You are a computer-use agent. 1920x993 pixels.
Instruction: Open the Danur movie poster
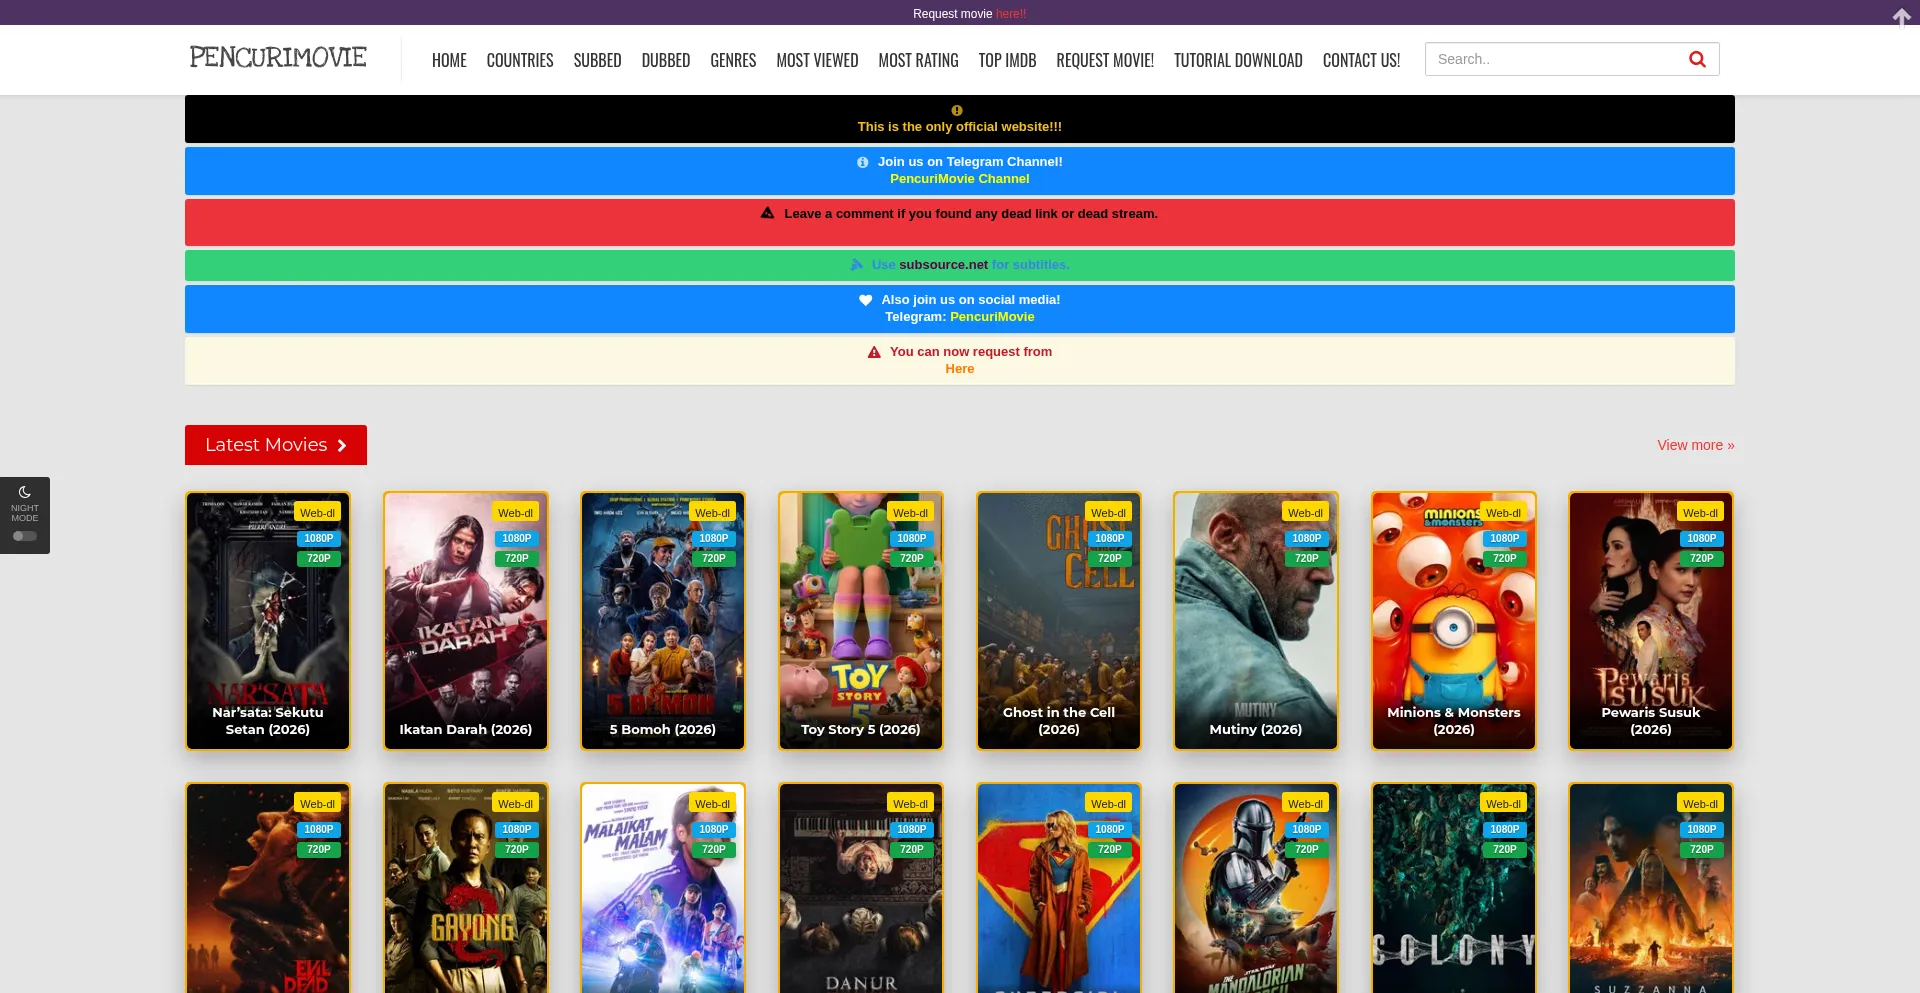tap(861, 888)
